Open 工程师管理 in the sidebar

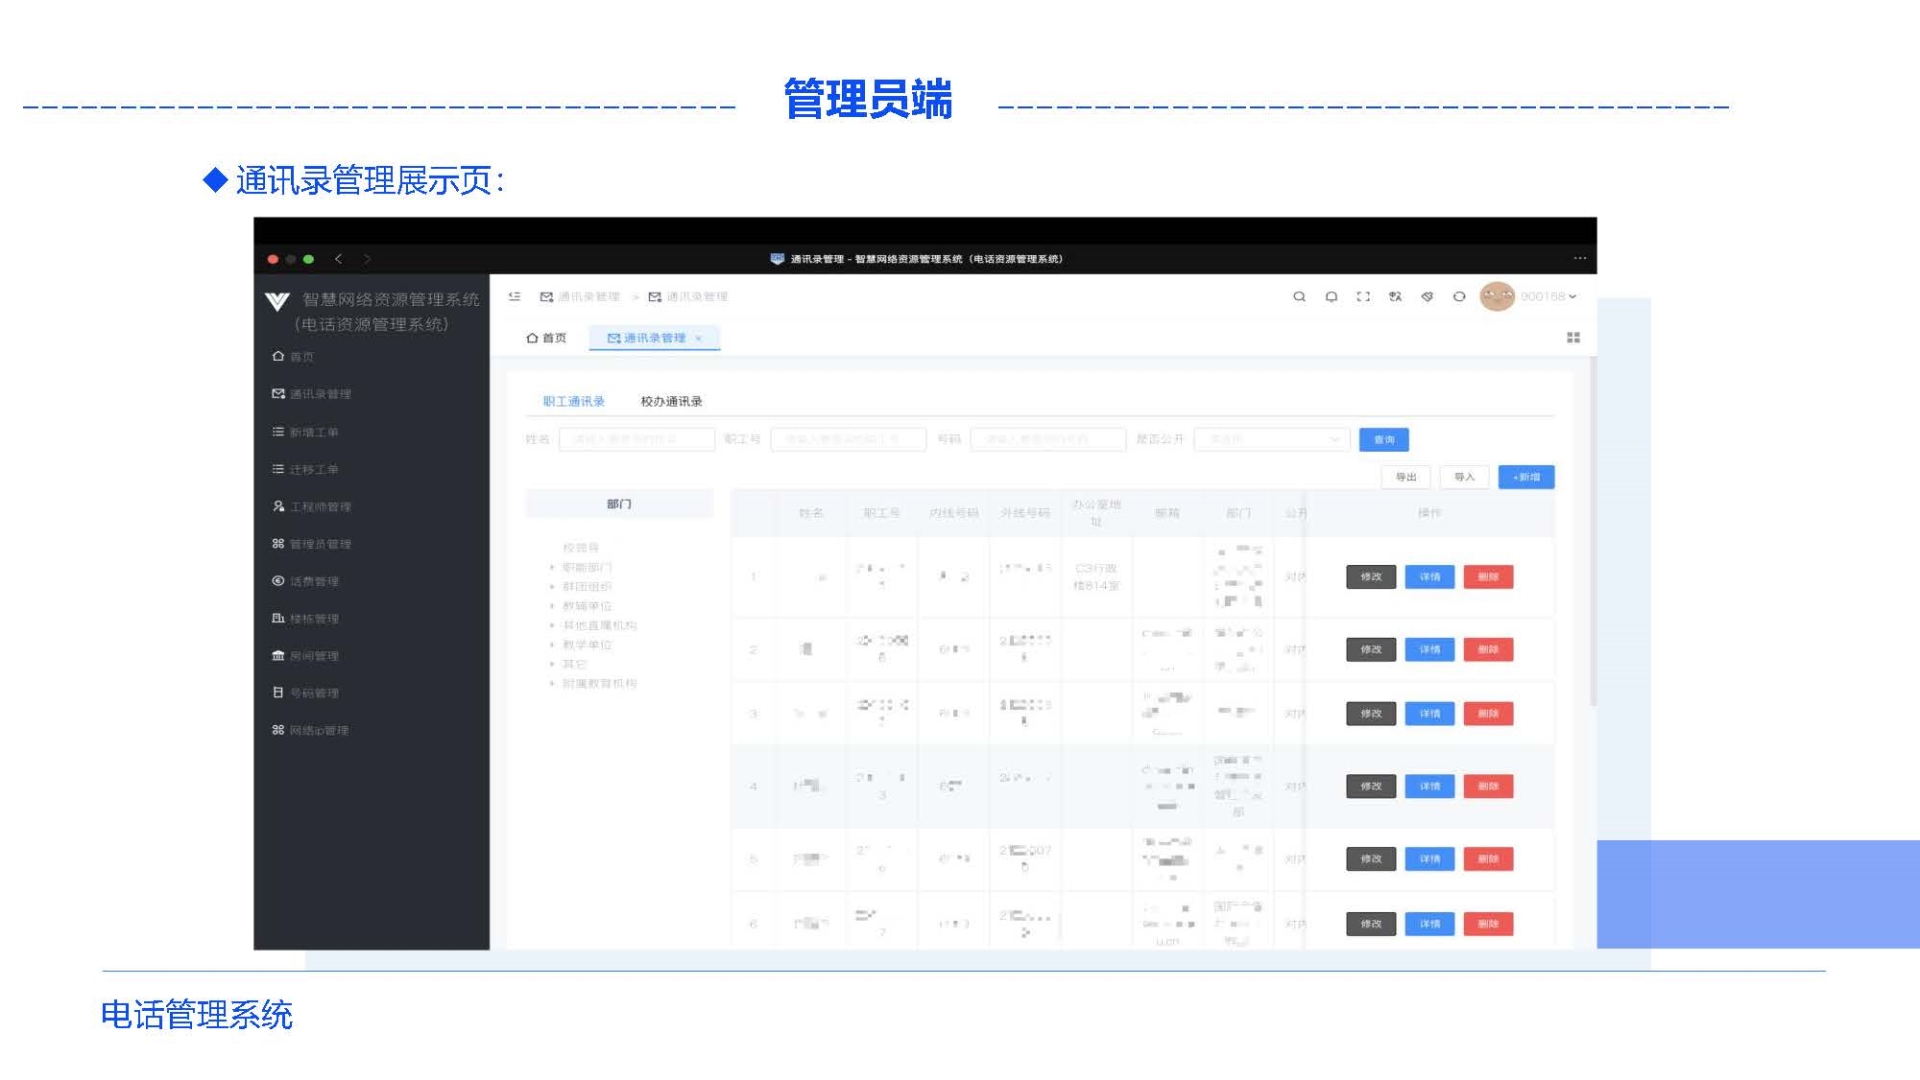[x=320, y=507]
